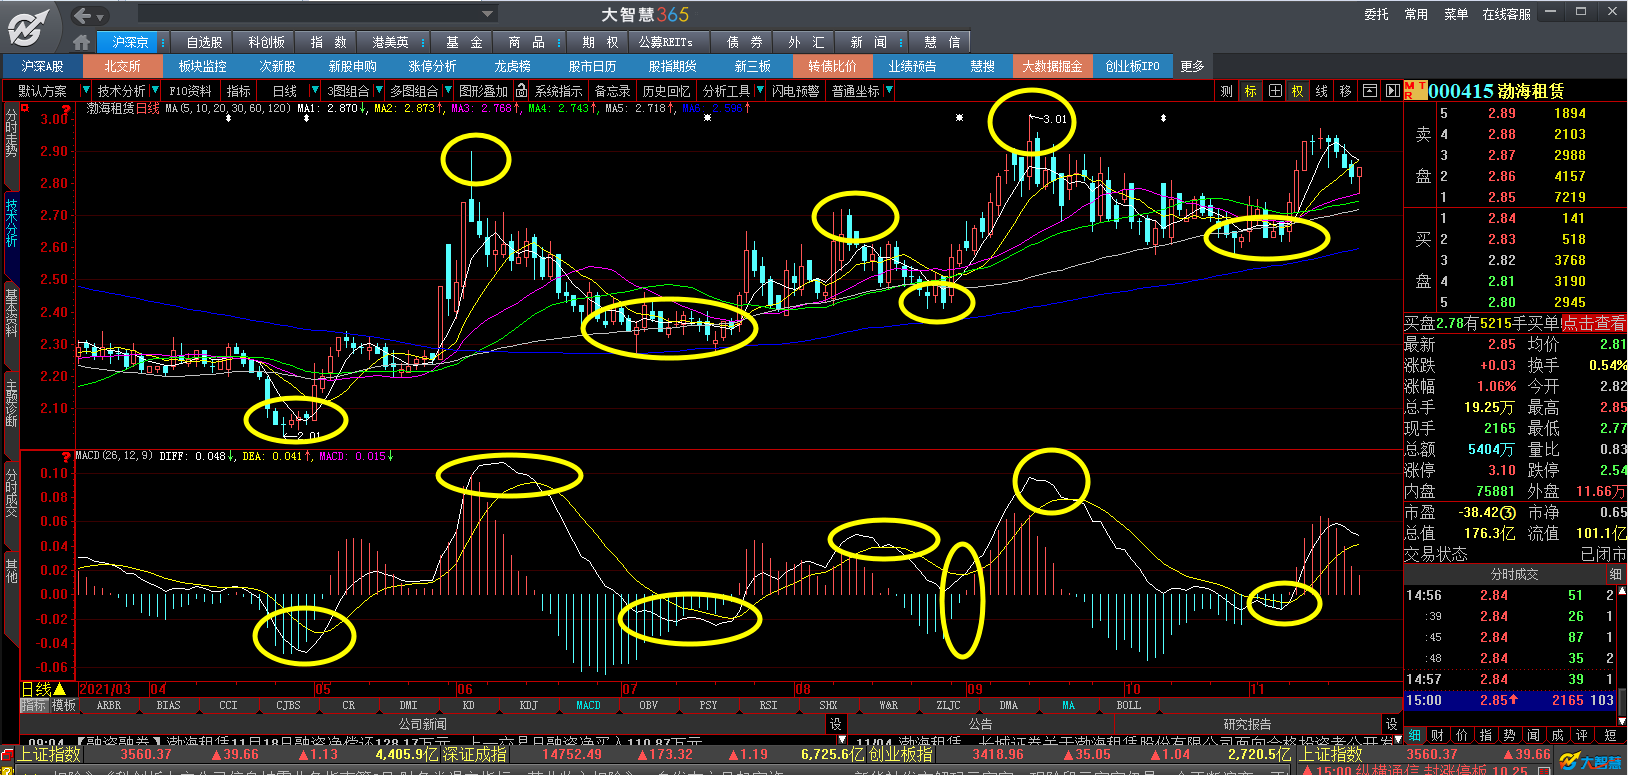This screenshot has width=1629, height=775.
Task: Click the 创业板指 ticker in the status bar
Action: (901, 755)
